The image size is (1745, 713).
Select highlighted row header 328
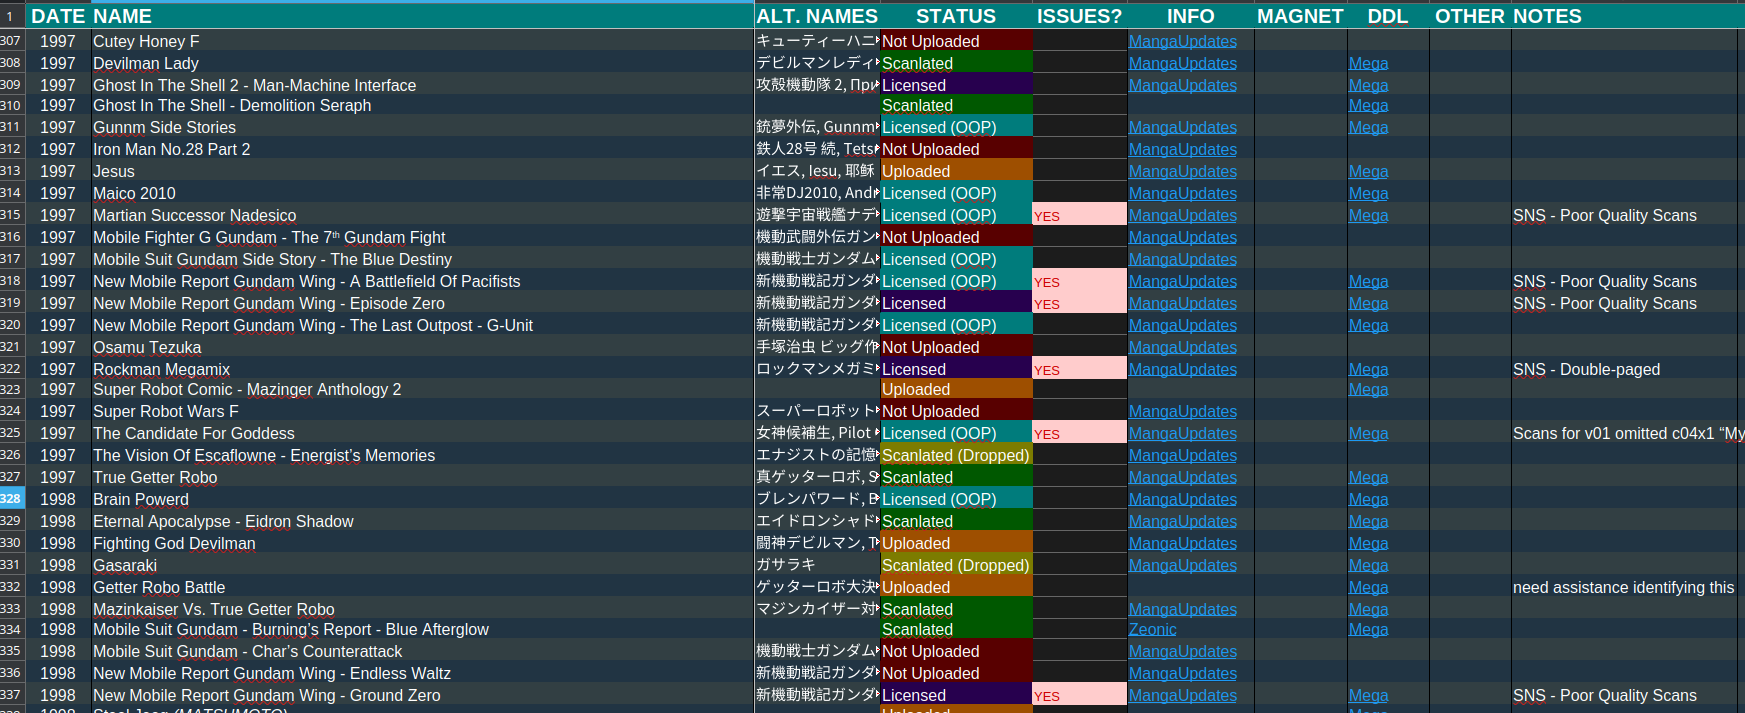point(12,499)
